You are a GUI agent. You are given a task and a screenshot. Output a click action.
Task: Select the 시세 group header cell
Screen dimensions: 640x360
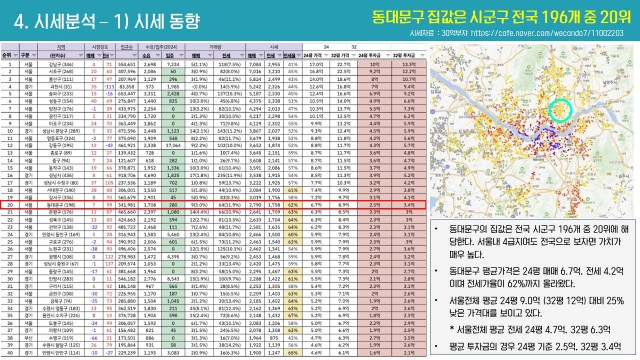274,47
